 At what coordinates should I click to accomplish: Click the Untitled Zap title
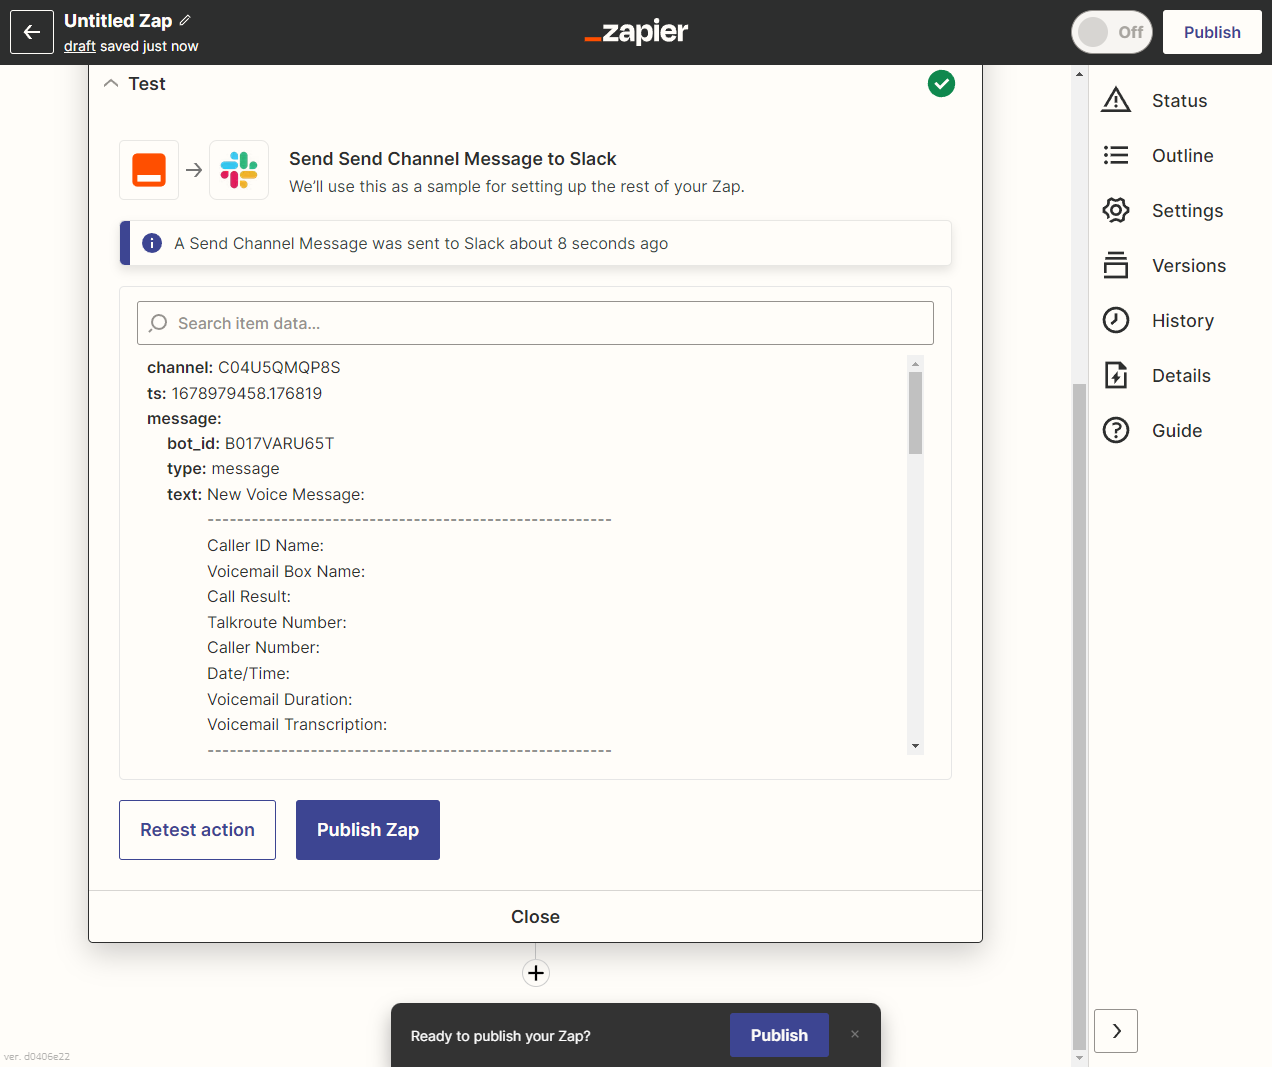pyautogui.click(x=118, y=20)
